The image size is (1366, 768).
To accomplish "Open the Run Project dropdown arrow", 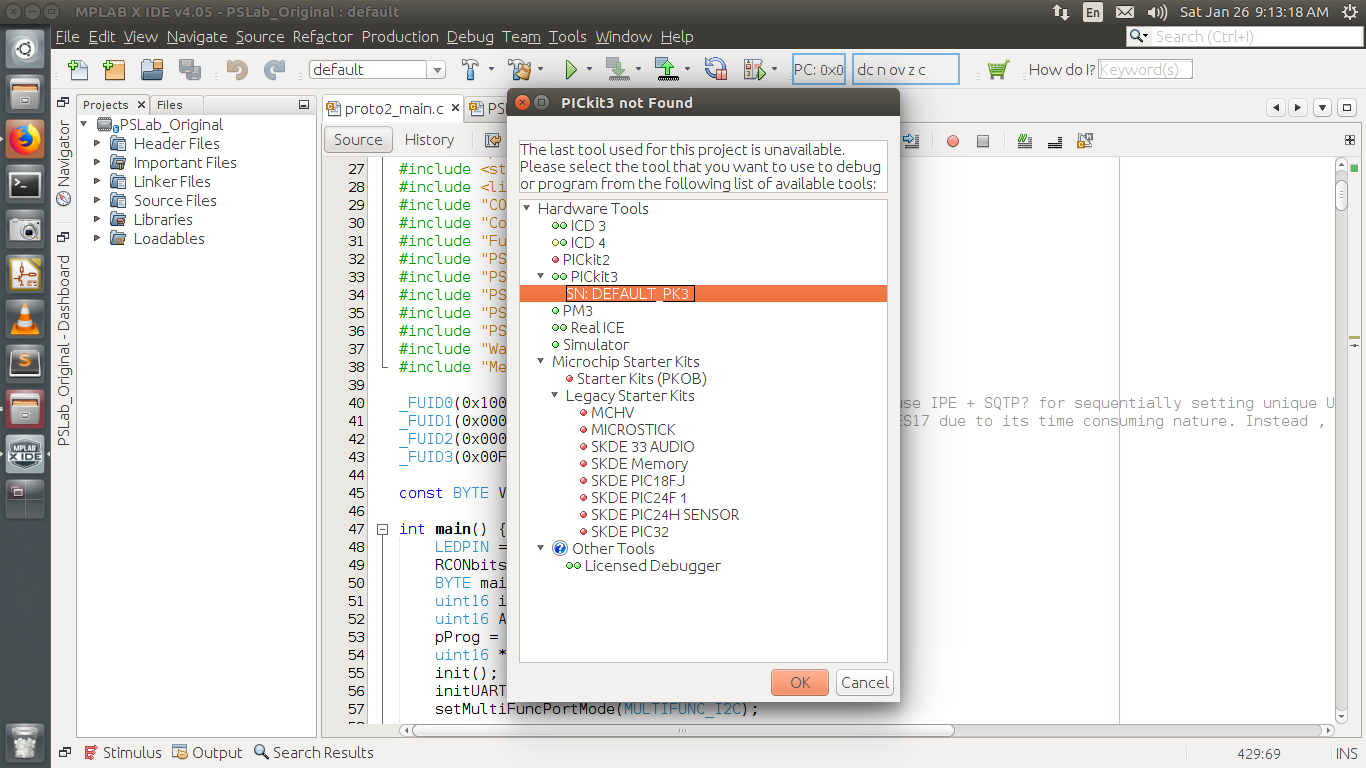I will click(589, 70).
